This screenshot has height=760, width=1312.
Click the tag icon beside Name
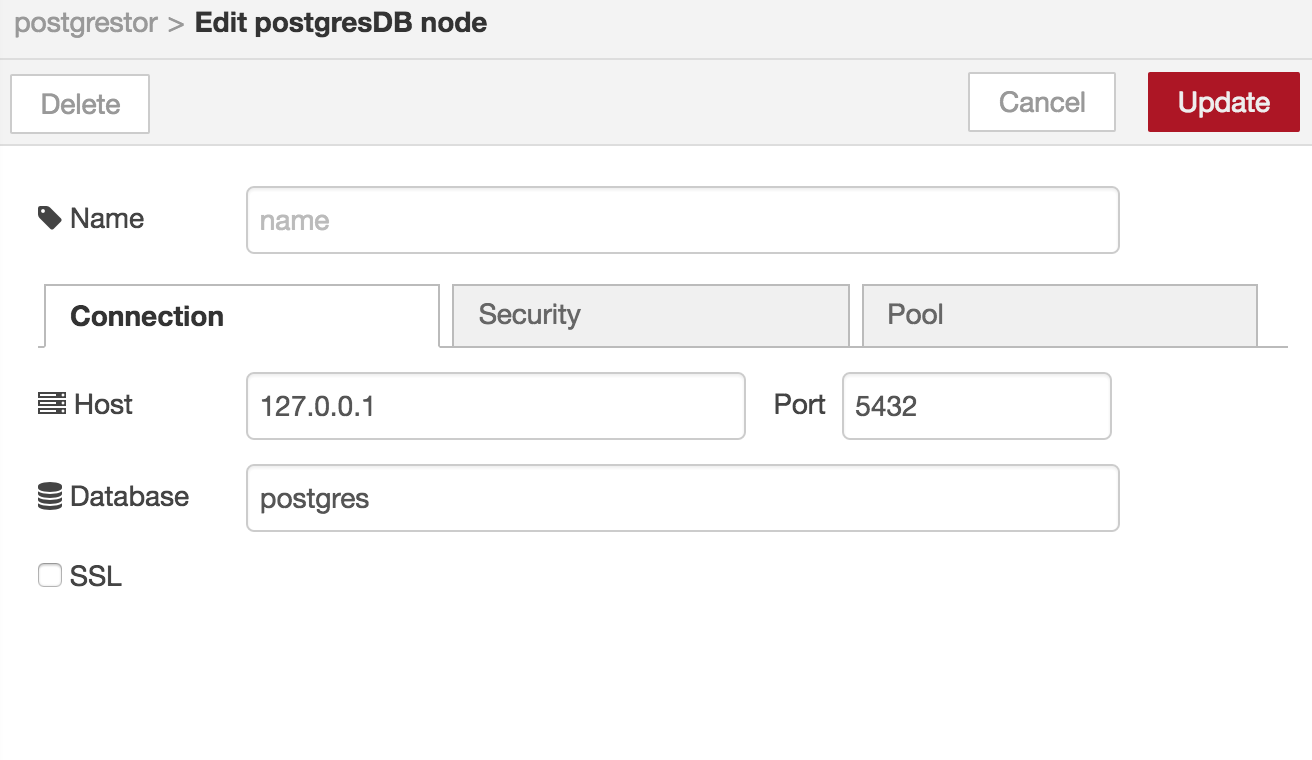50,218
